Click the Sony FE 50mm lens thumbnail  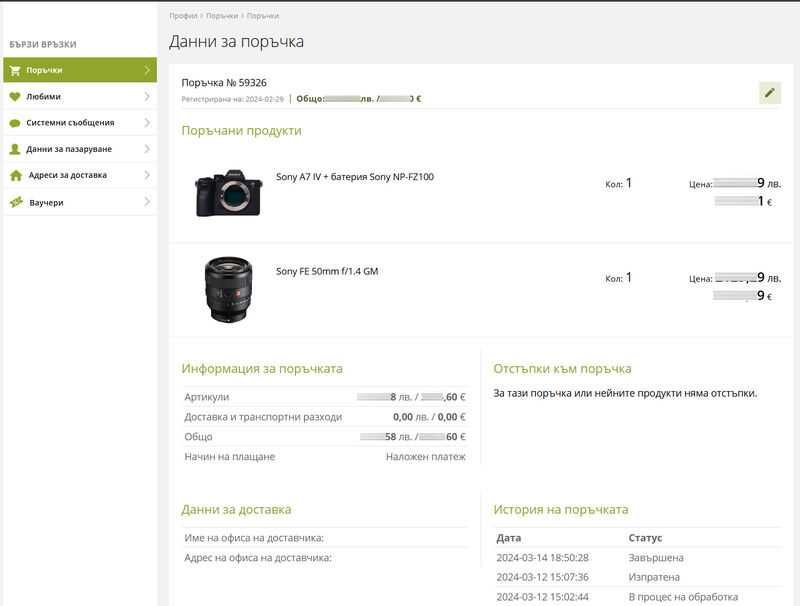pyautogui.click(x=228, y=289)
